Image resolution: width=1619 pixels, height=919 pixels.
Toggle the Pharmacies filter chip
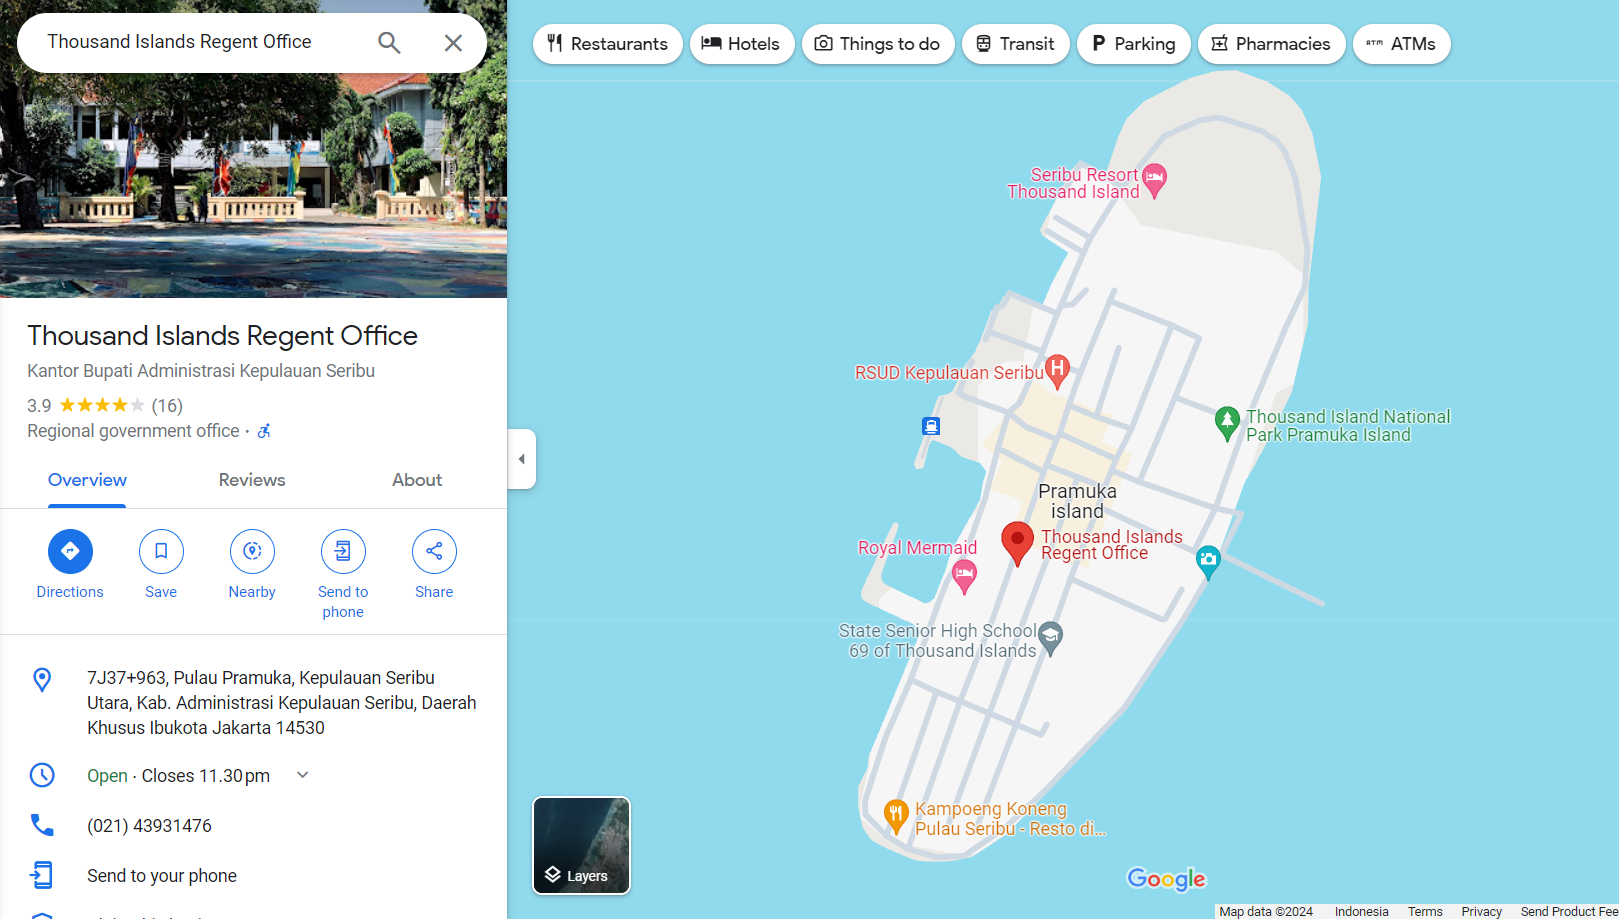tap(1271, 44)
